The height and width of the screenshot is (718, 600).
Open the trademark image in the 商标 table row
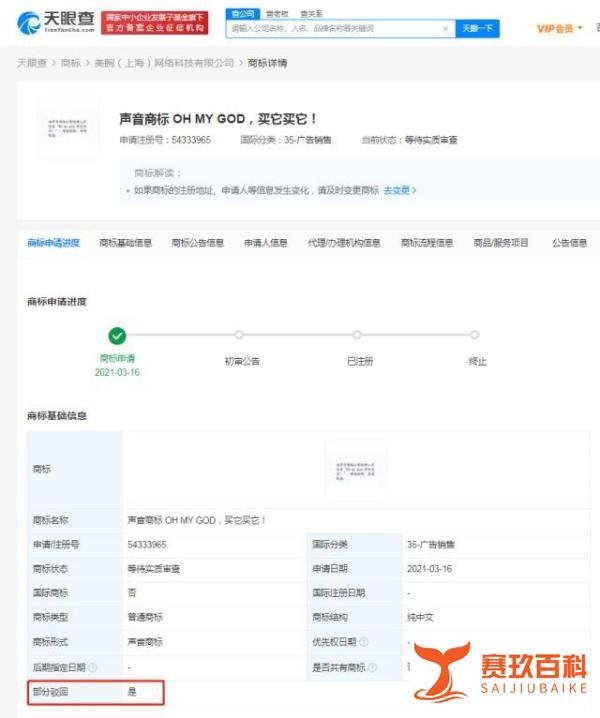[356, 470]
